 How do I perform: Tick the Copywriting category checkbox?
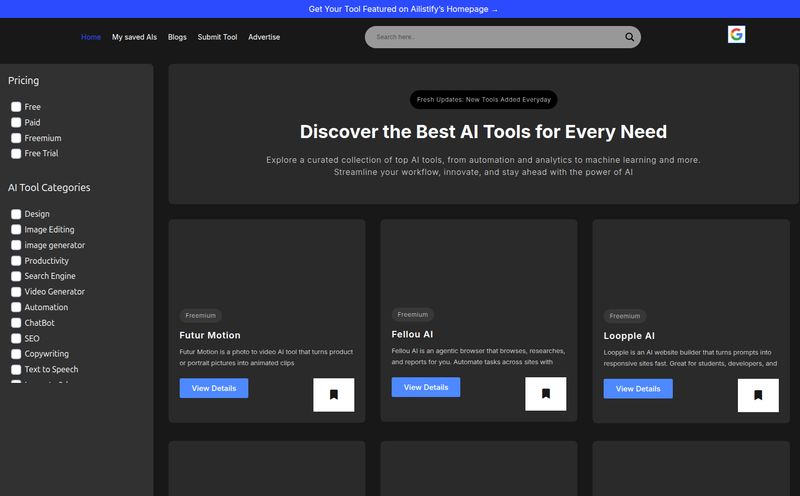(16, 354)
